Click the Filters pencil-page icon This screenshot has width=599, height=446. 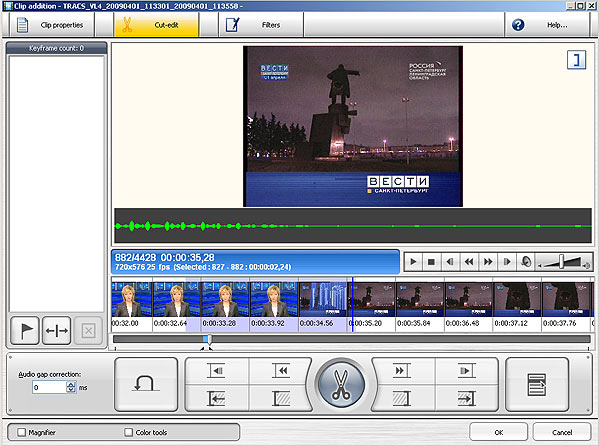(x=233, y=25)
